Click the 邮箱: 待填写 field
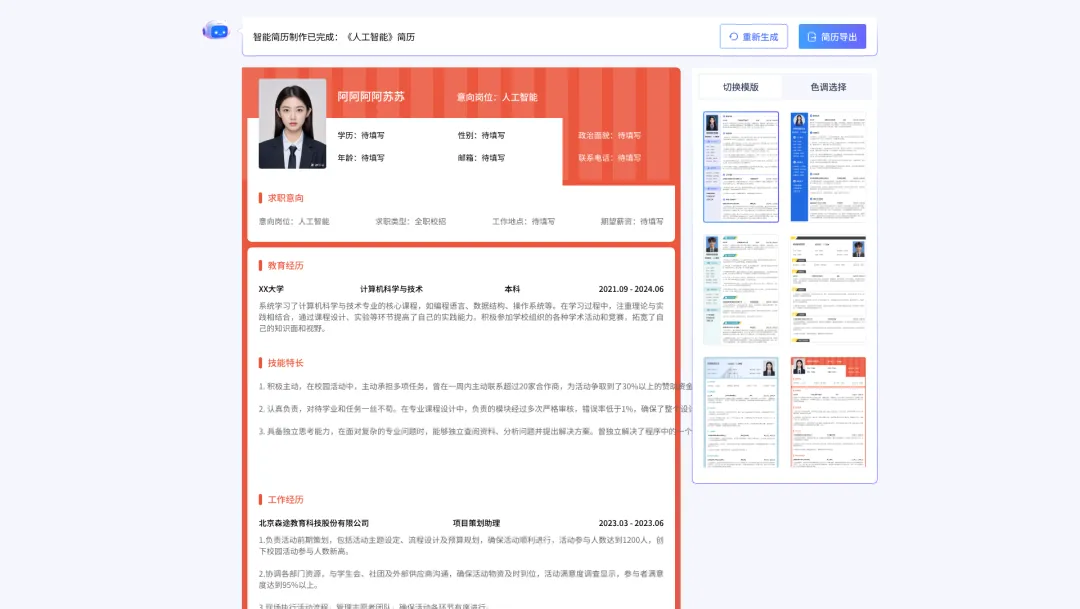 481,158
